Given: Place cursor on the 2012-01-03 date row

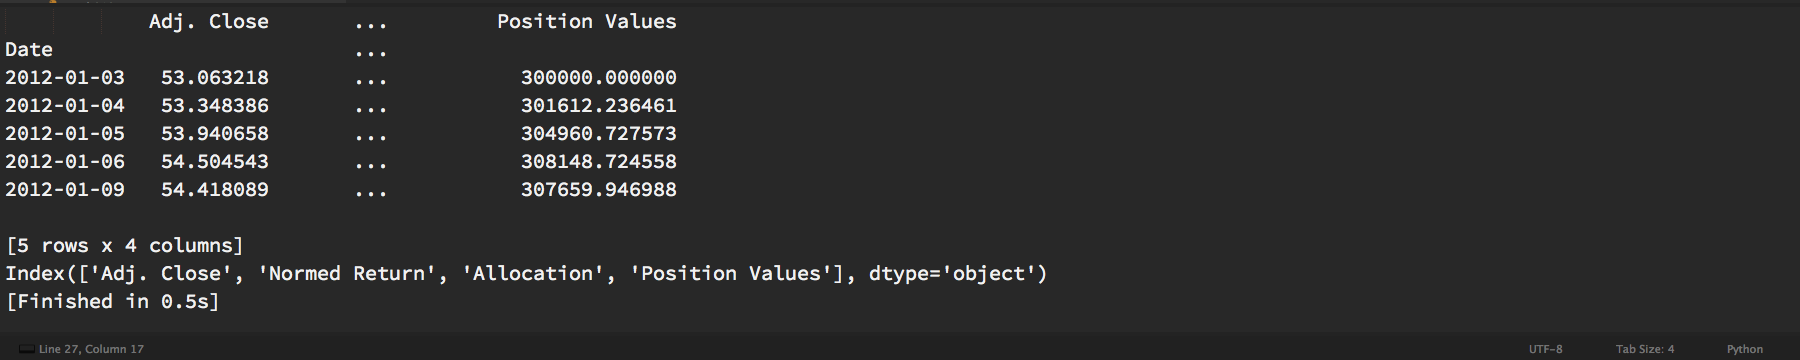Looking at the screenshot, I should coord(341,78).
